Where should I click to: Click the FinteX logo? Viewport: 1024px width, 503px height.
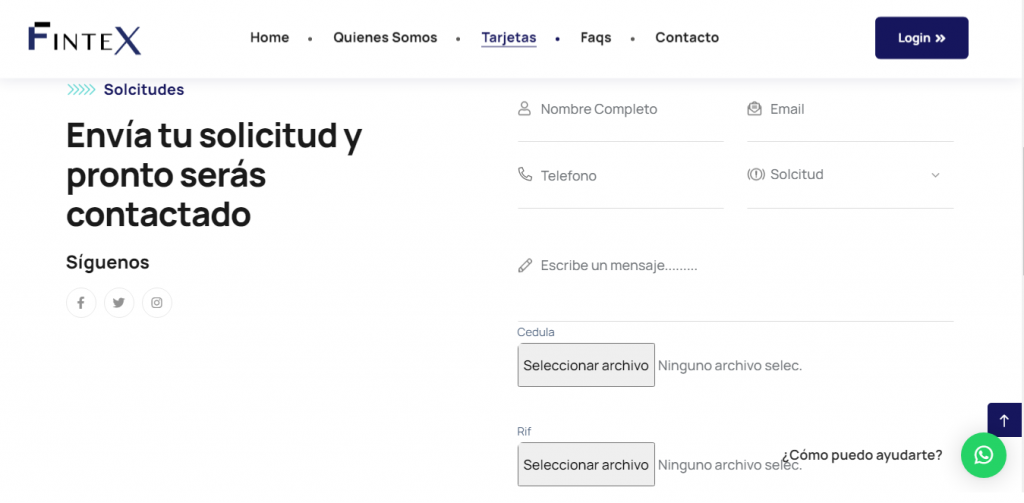coord(85,38)
